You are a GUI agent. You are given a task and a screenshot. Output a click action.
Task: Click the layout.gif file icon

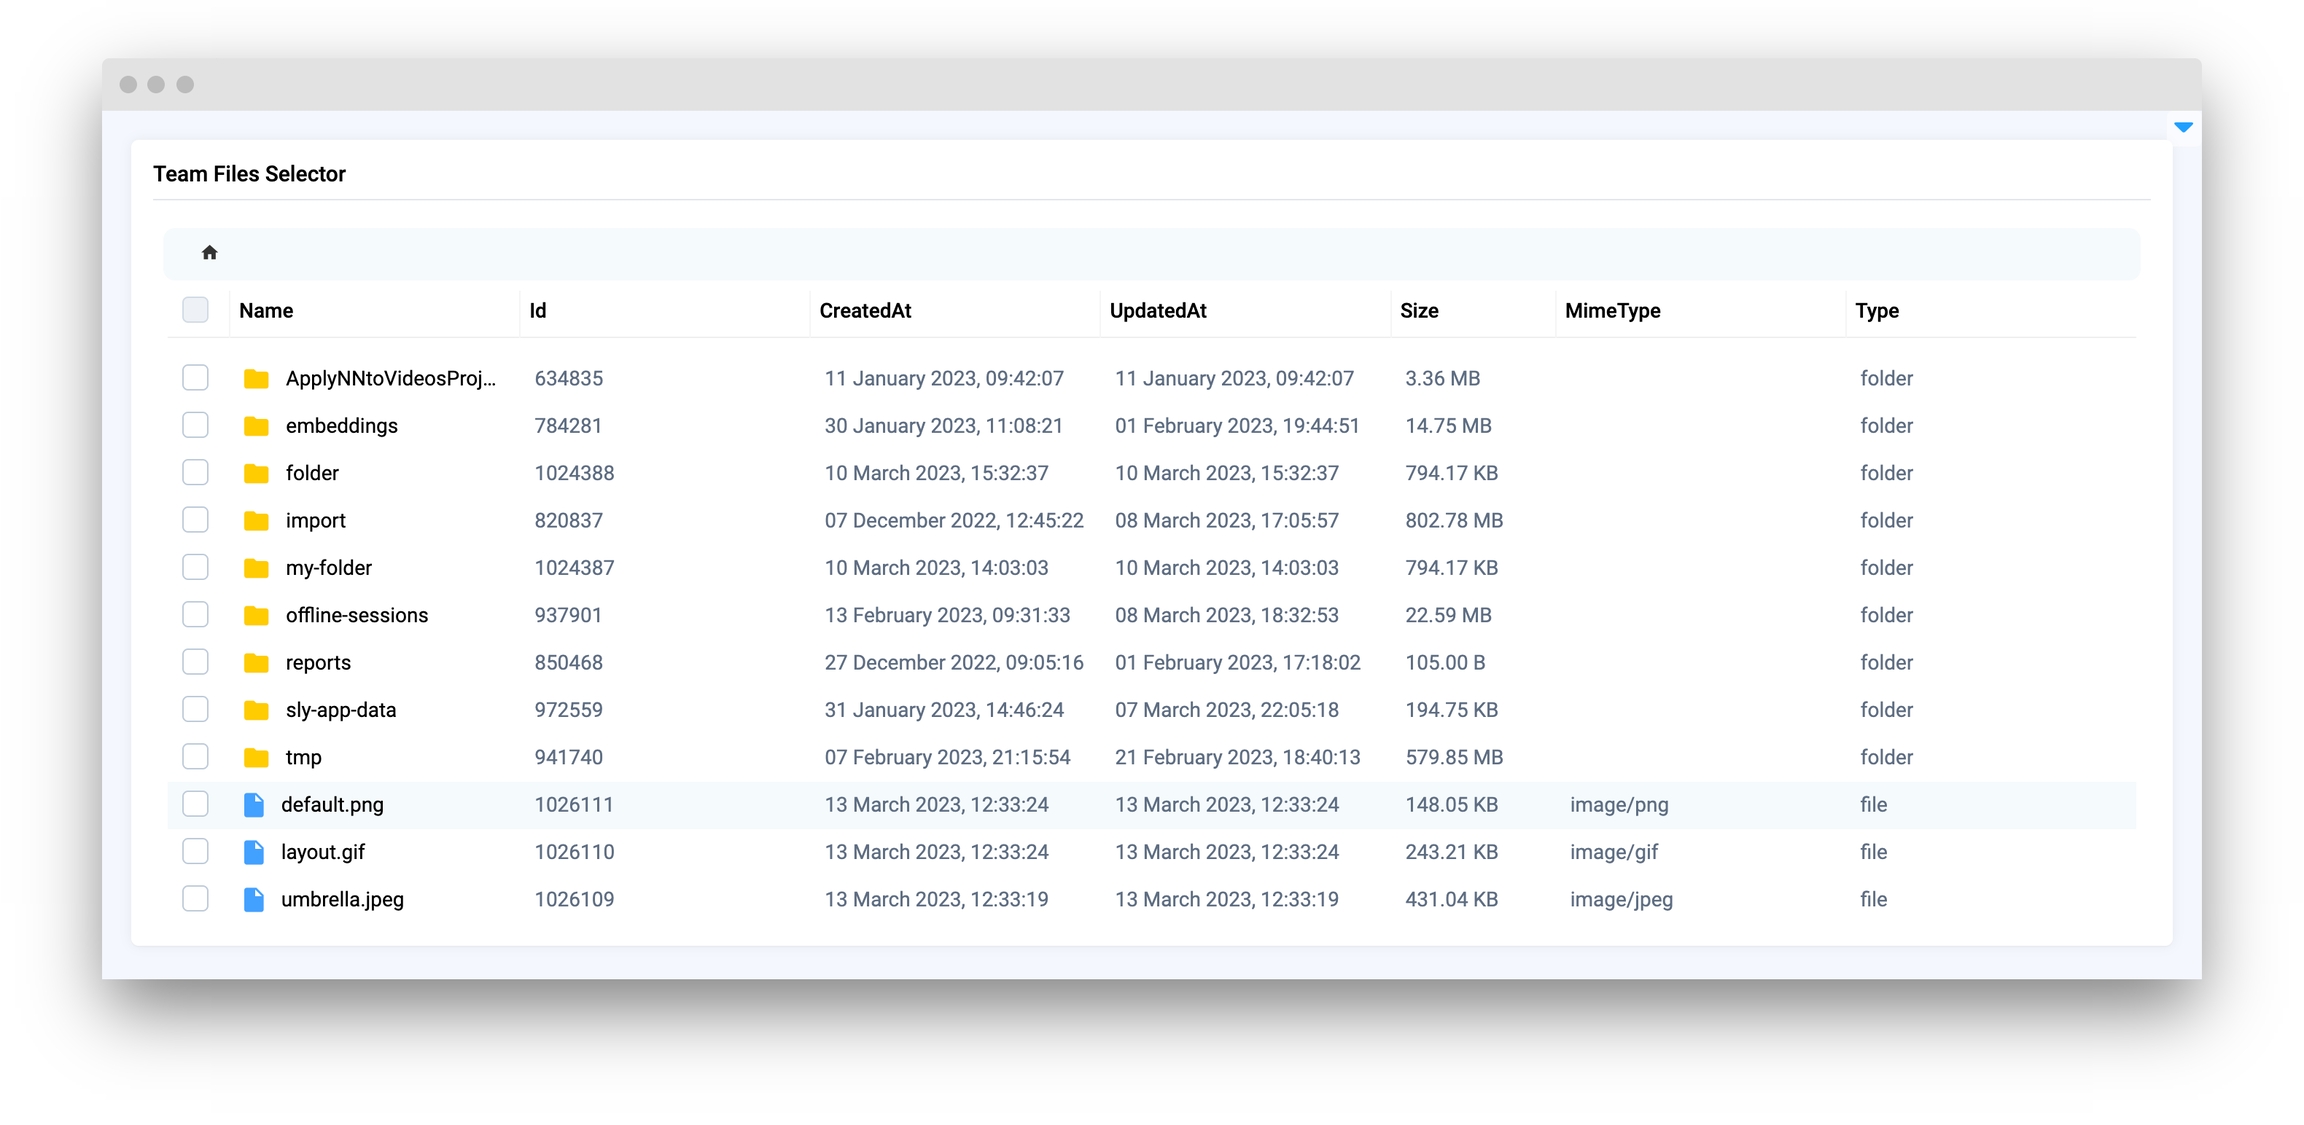point(254,852)
